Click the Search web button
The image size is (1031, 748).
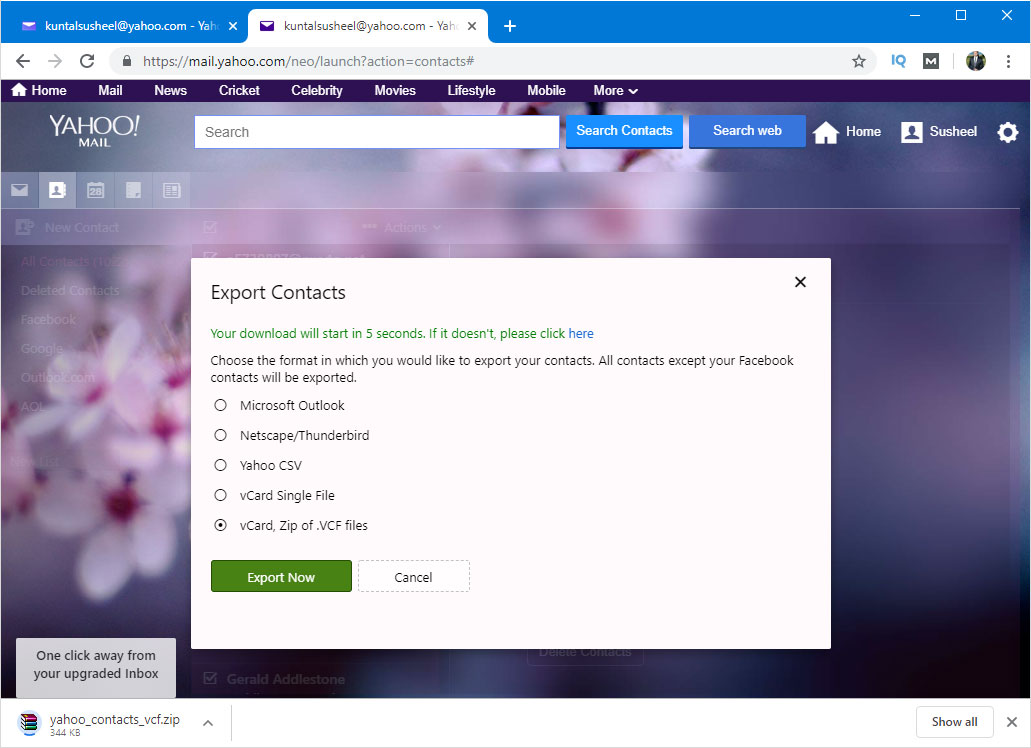(747, 131)
